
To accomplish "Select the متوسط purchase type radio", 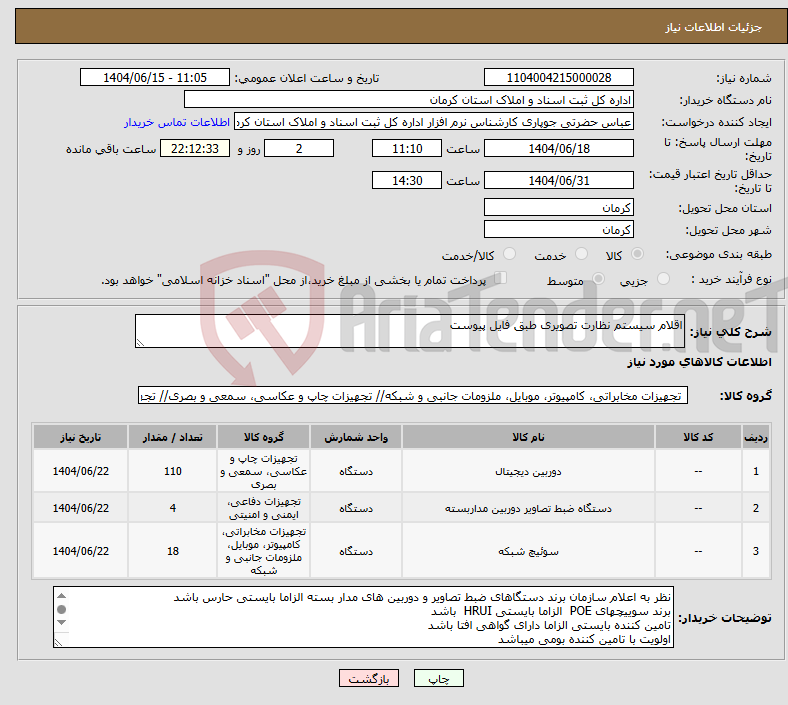I will click(598, 279).
